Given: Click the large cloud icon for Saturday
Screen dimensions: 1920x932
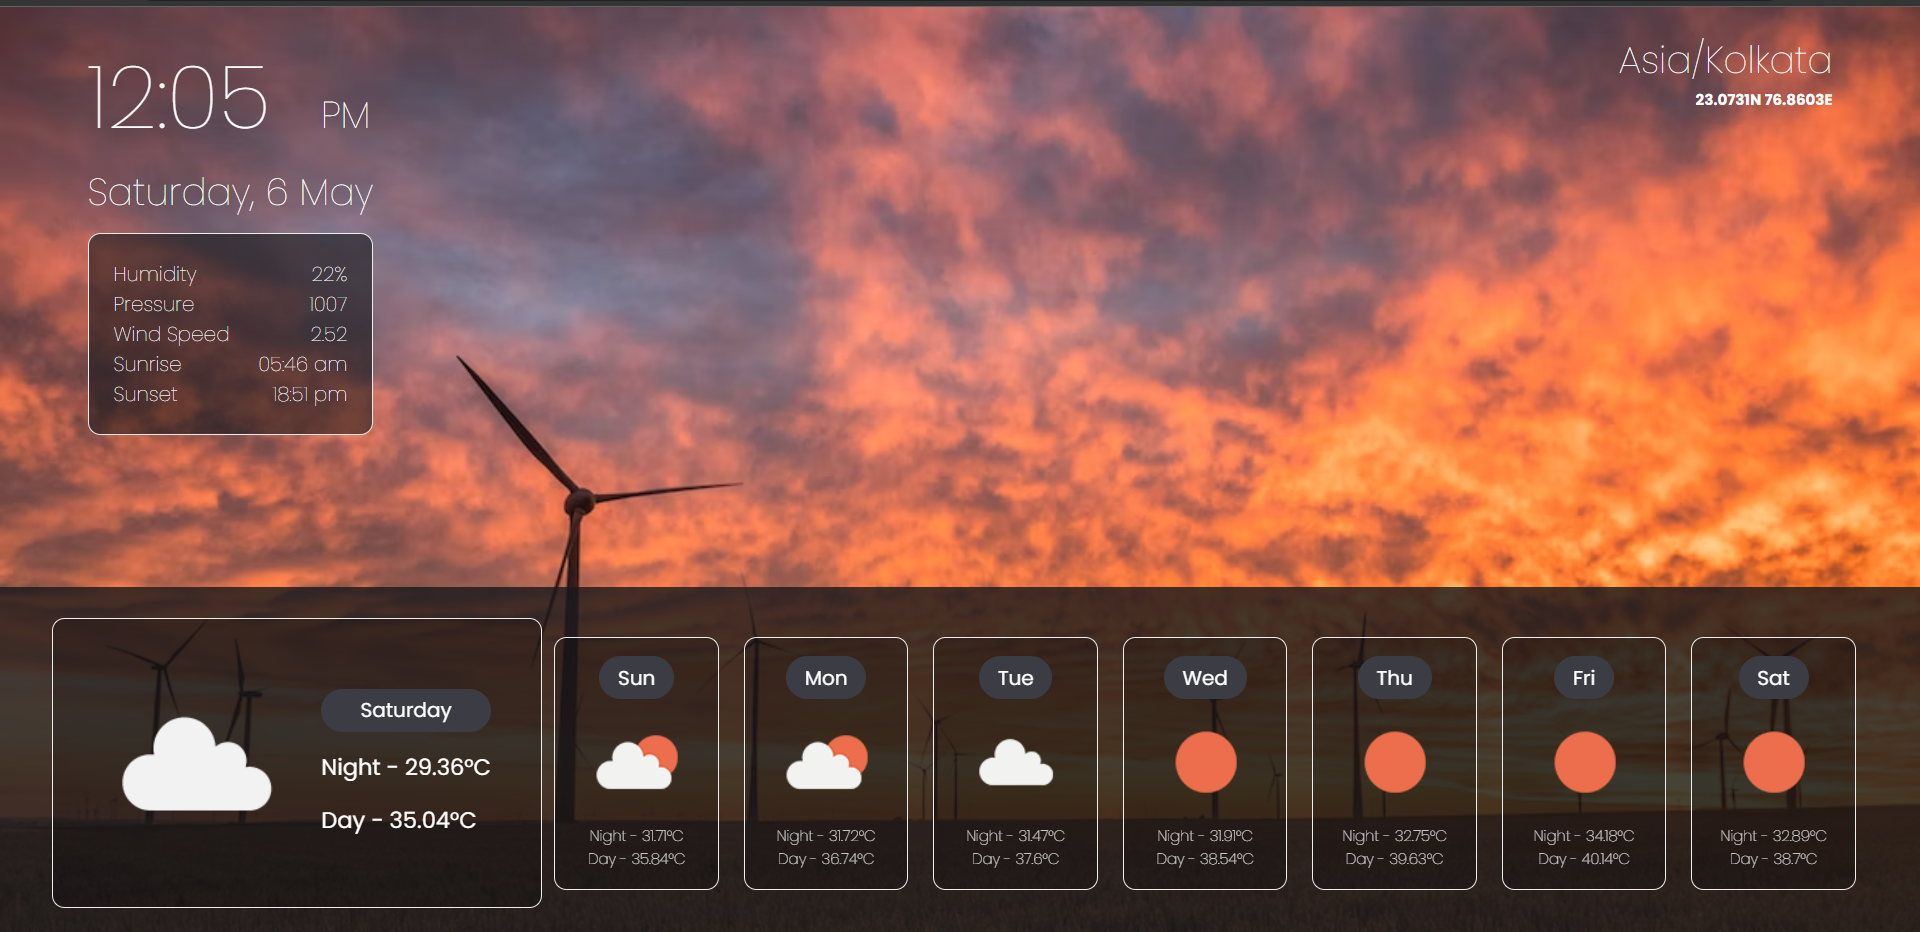Looking at the screenshot, I should pyautogui.click(x=196, y=764).
